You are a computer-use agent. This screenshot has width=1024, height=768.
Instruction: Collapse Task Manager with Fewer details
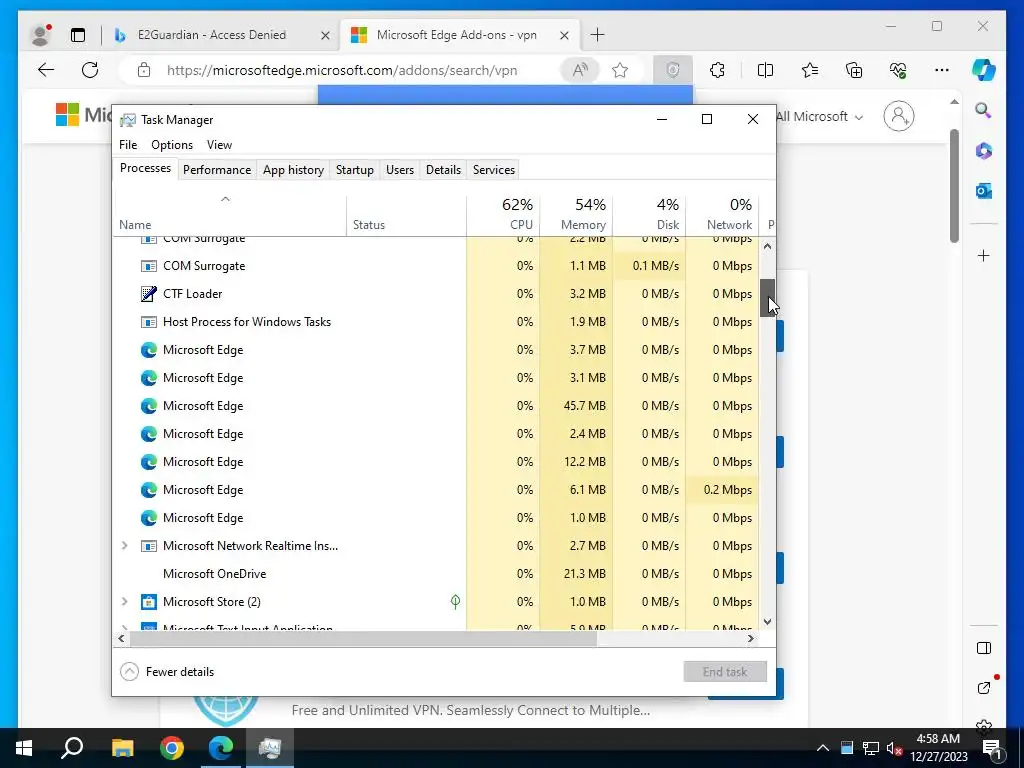pyautogui.click(x=168, y=671)
